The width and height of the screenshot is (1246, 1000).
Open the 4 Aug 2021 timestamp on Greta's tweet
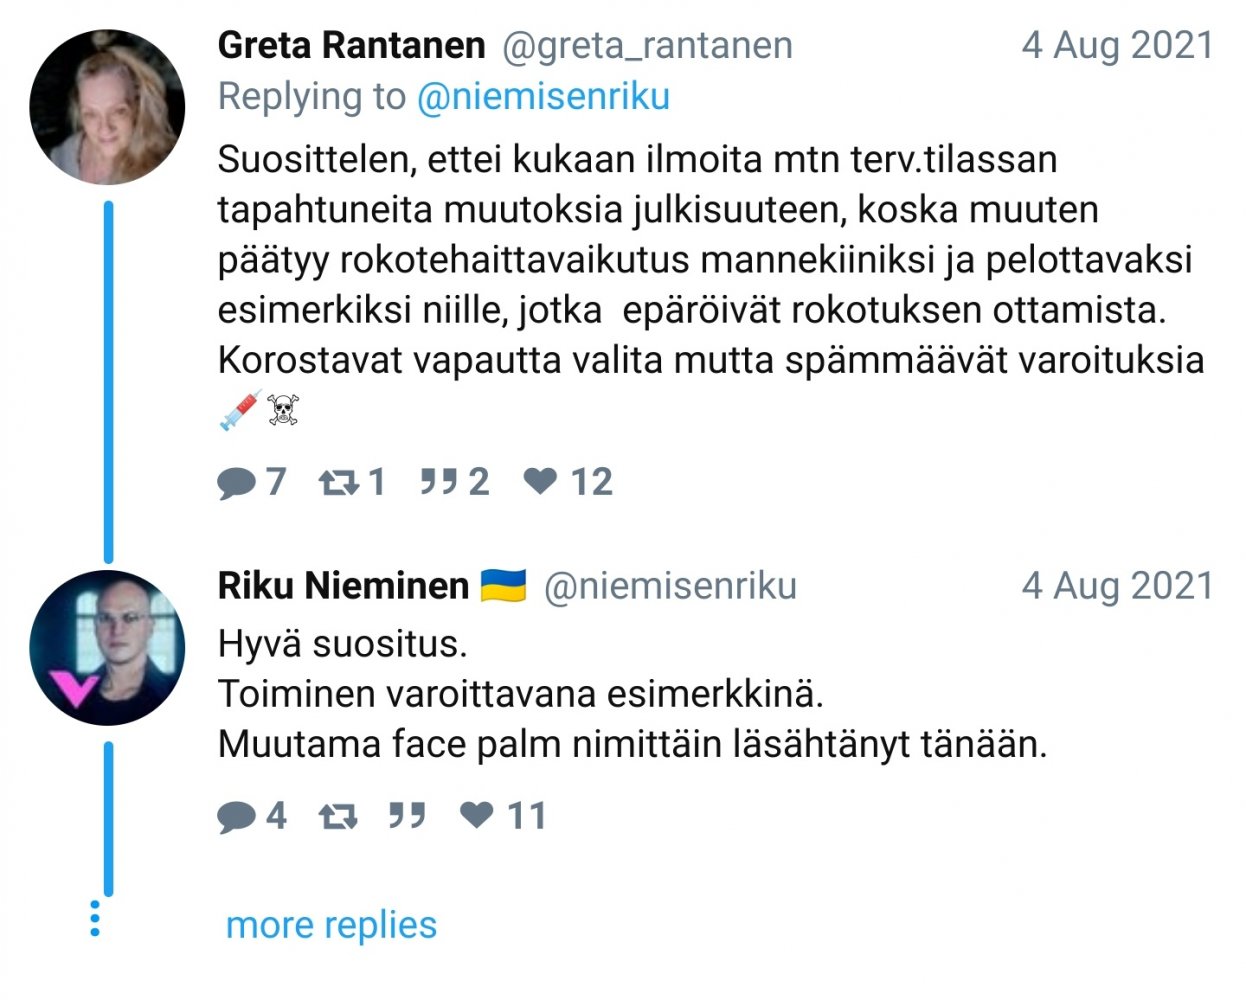click(1117, 45)
